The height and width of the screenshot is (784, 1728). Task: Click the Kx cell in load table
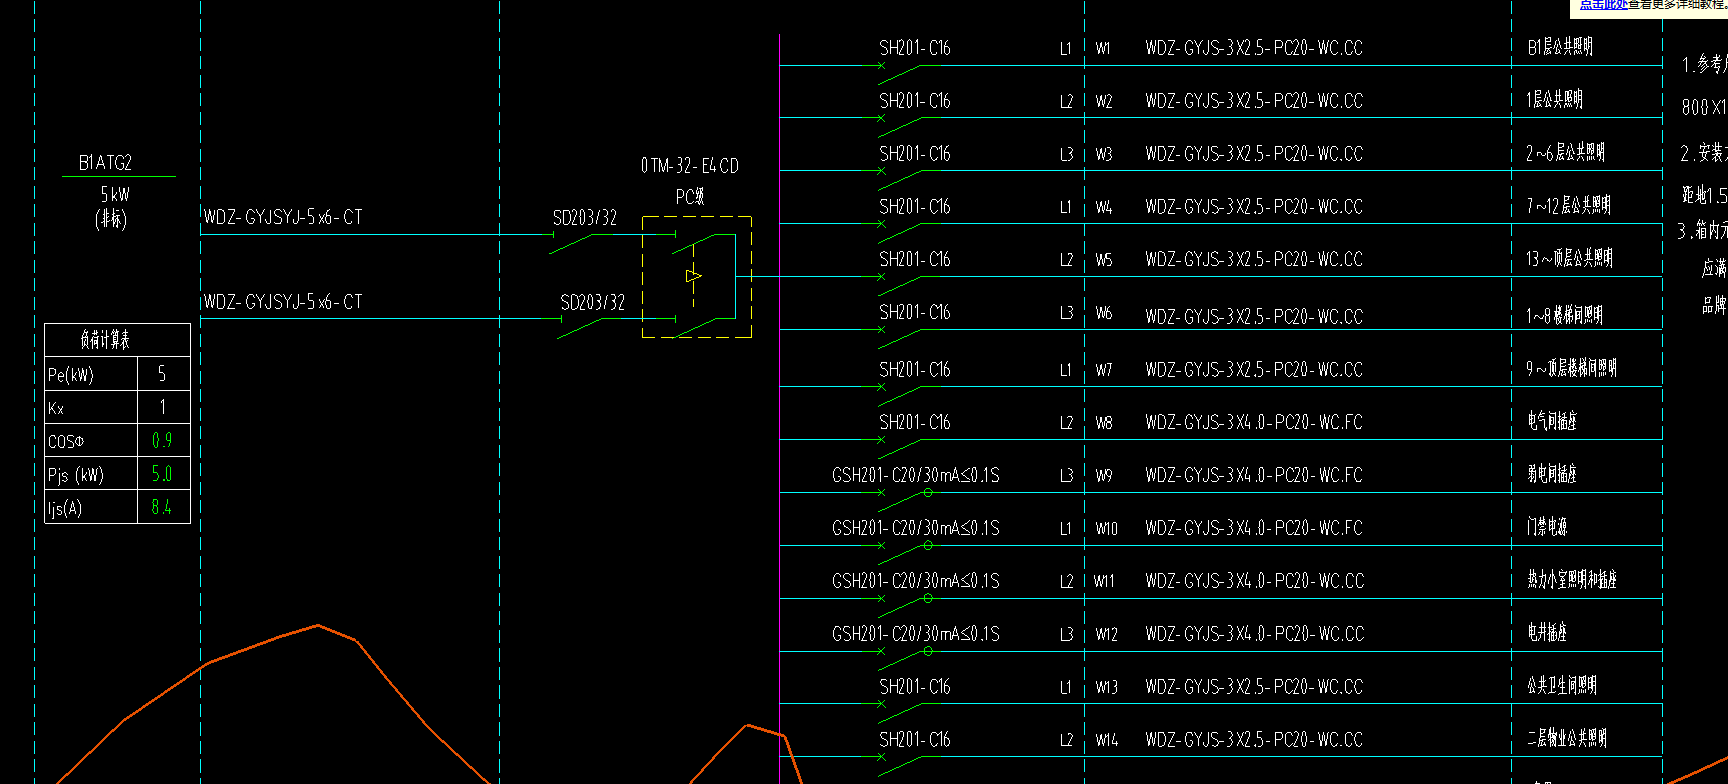91,408
